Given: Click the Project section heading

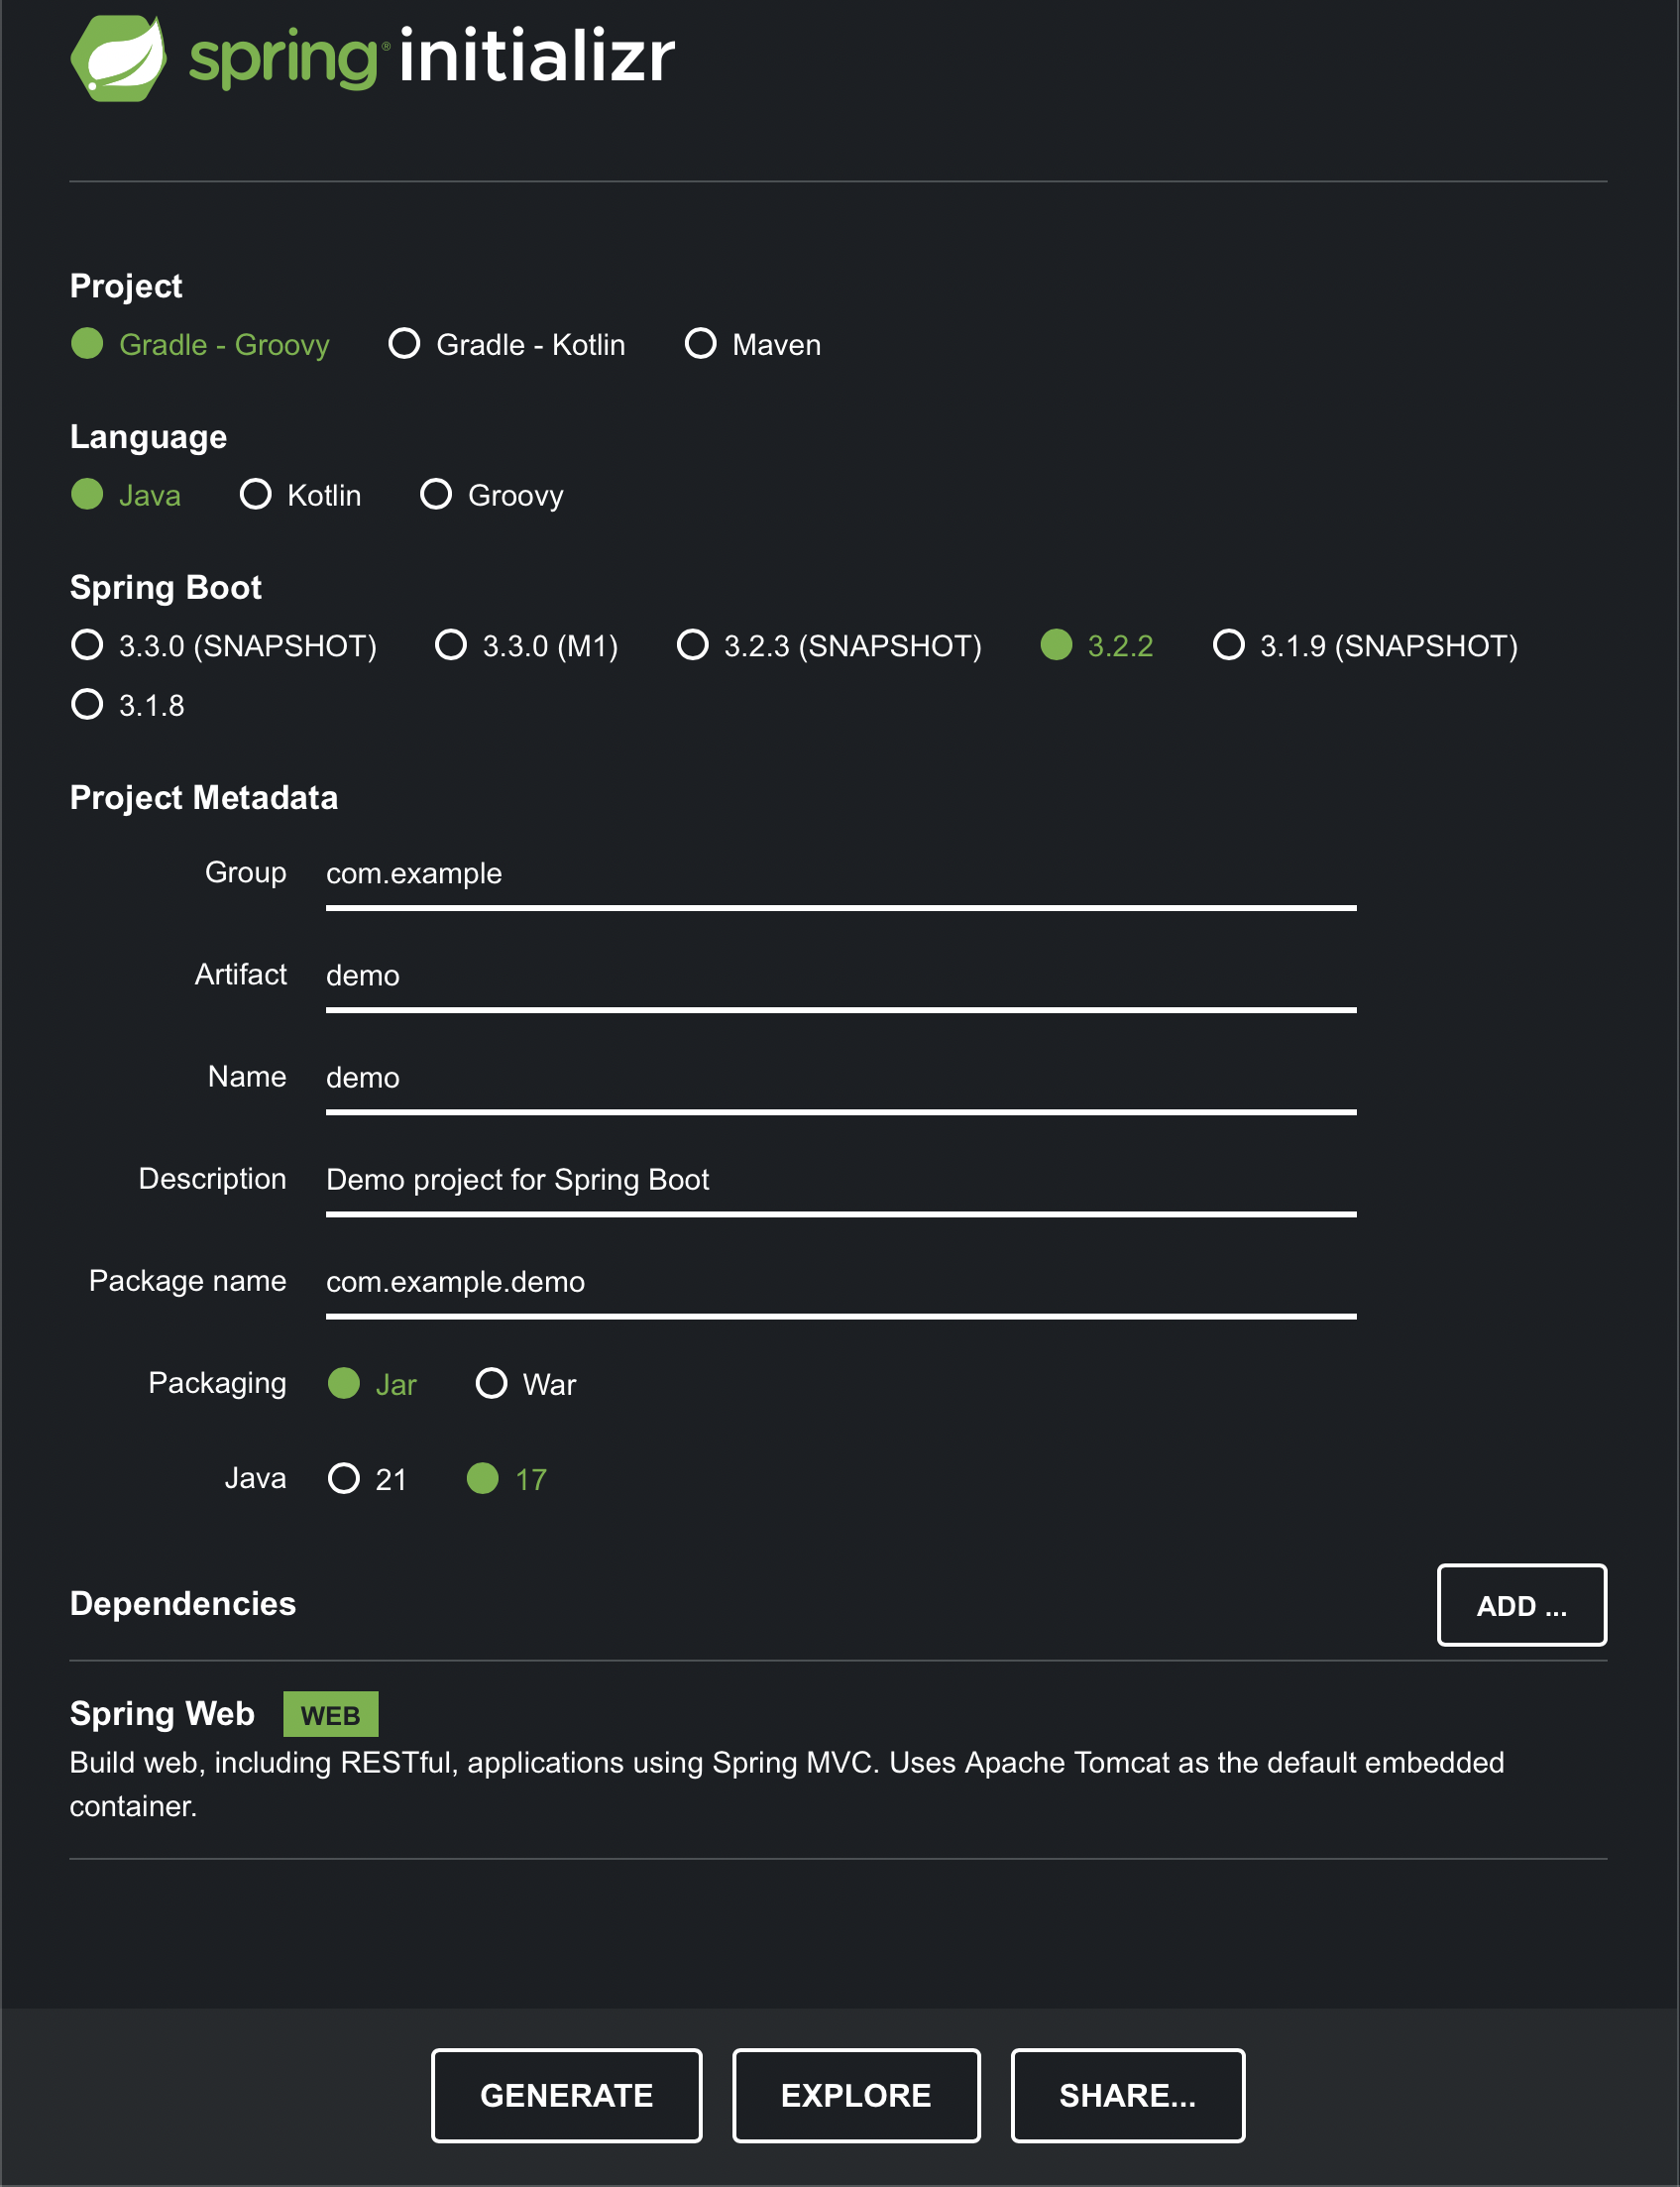Looking at the screenshot, I should click(x=126, y=286).
